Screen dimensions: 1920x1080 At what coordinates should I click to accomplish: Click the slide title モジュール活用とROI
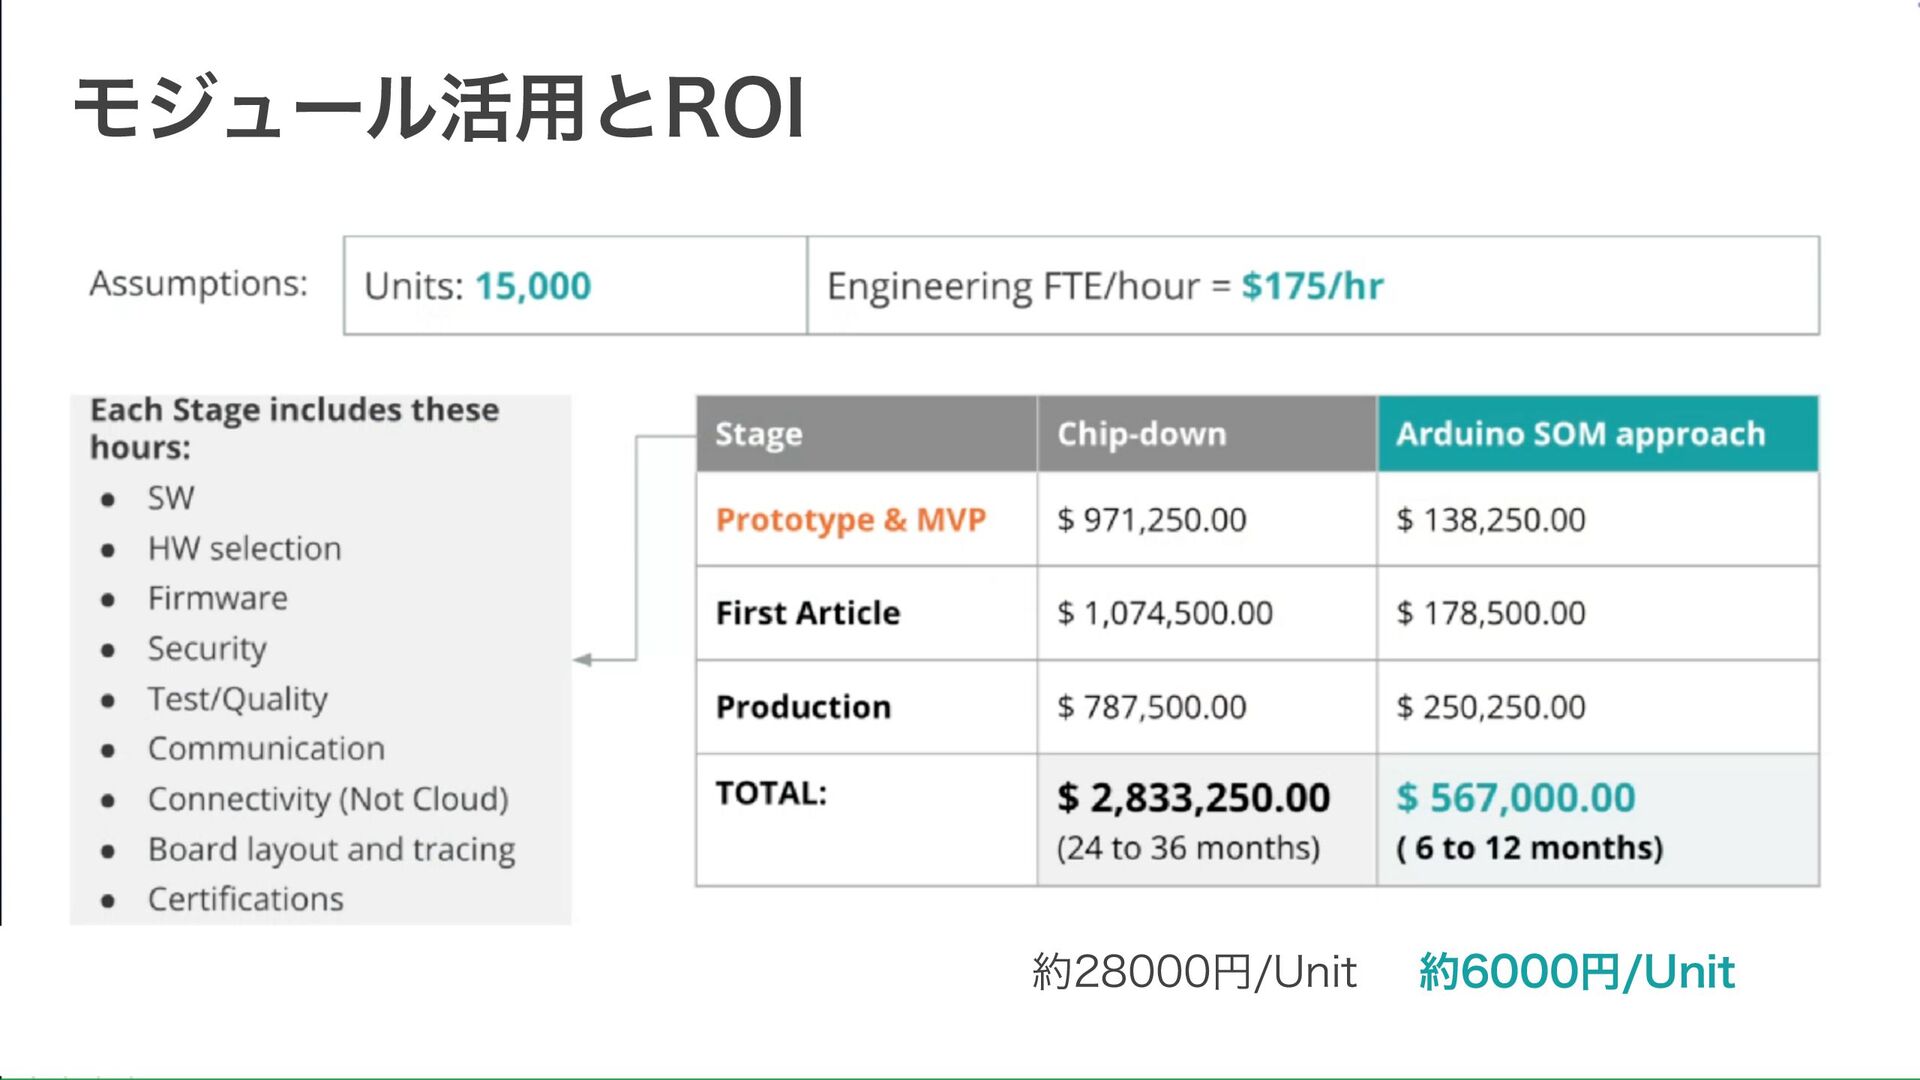[440, 108]
